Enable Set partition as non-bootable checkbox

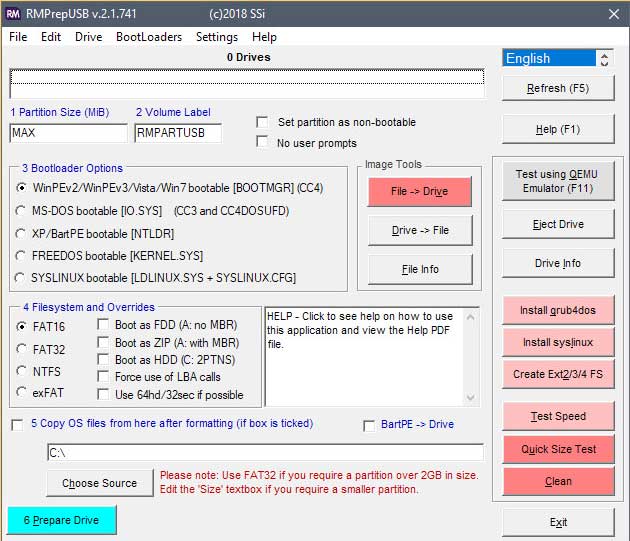262,122
